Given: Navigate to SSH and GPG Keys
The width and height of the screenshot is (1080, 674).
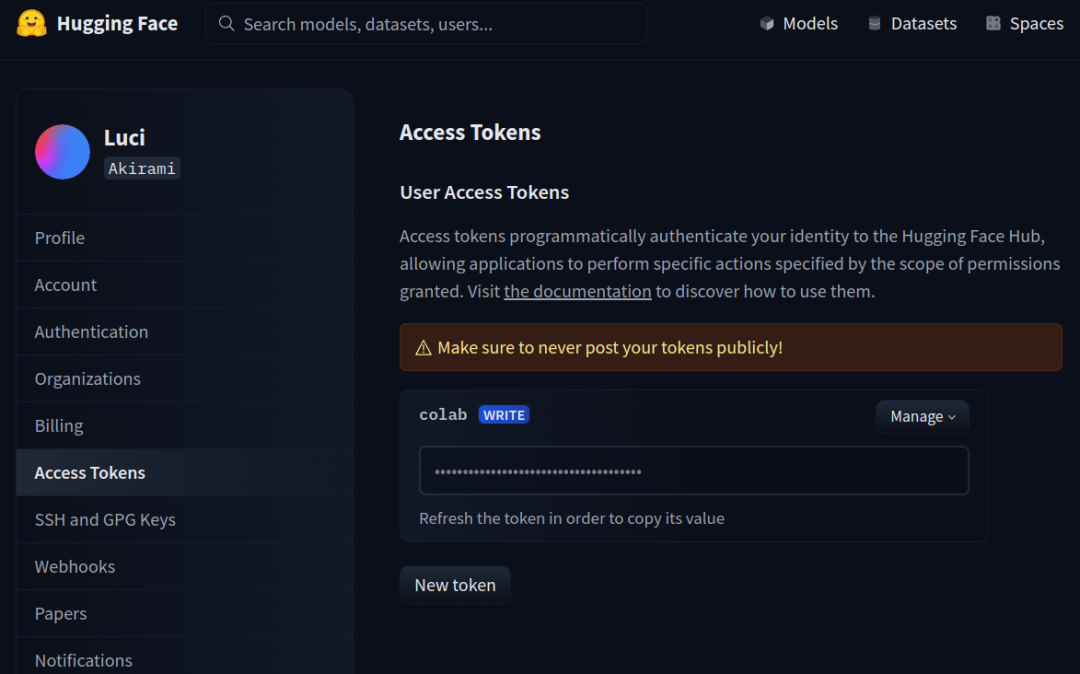Looking at the screenshot, I should pyautogui.click(x=105, y=520).
